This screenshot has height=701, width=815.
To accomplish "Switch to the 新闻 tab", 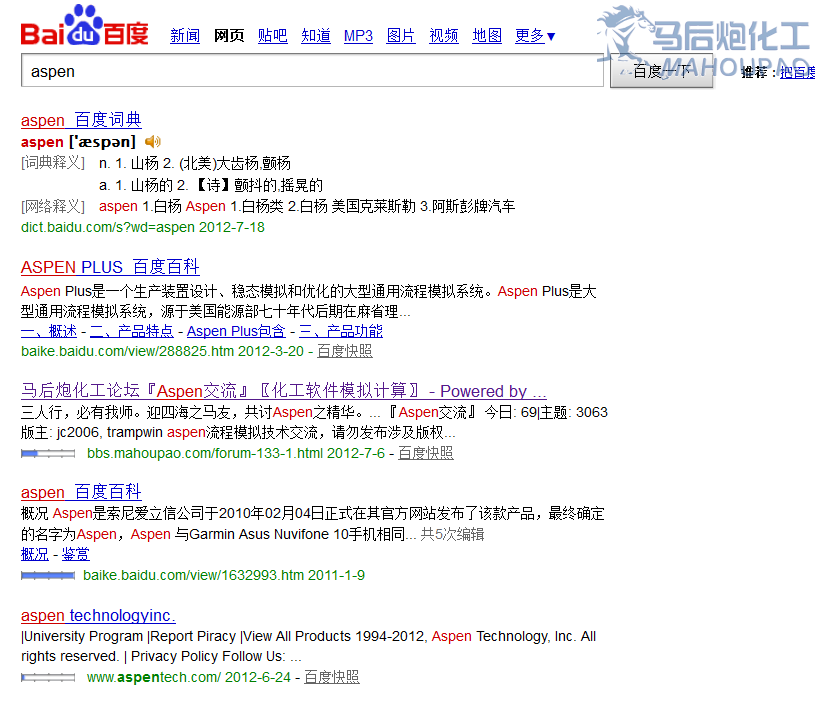I will (x=185, y=36).
